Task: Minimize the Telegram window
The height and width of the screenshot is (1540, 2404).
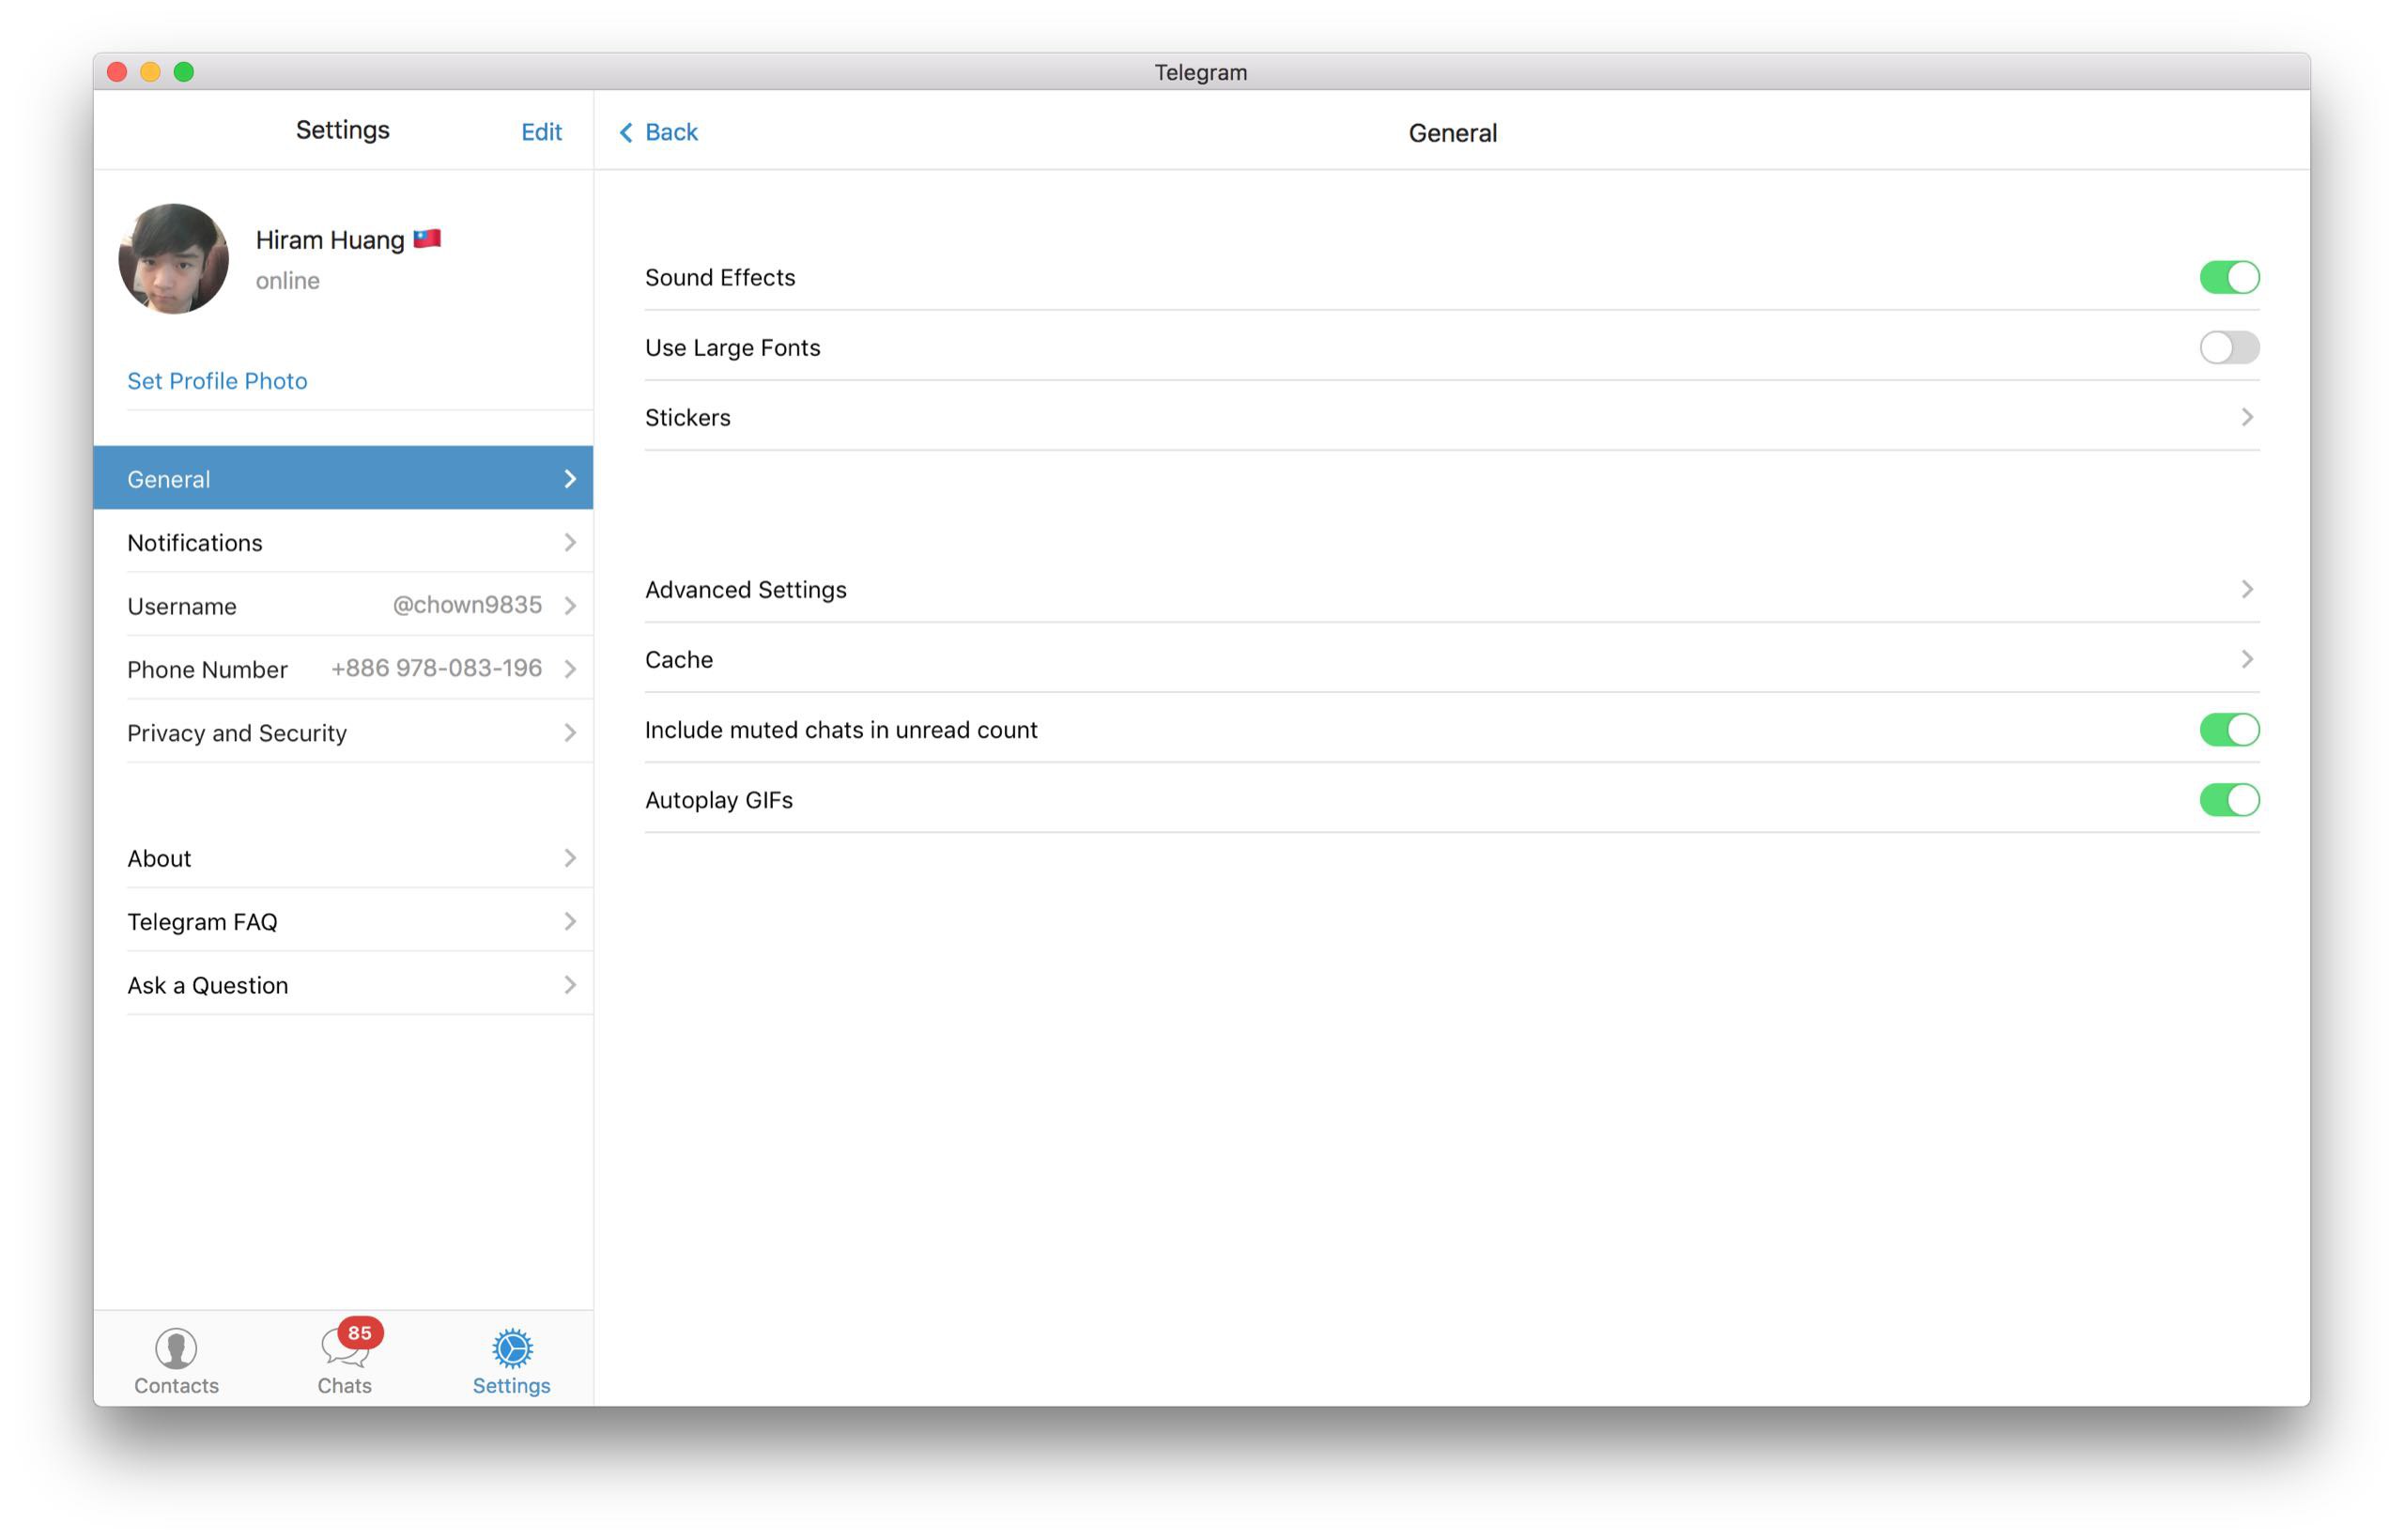Action: coord(150,72)
